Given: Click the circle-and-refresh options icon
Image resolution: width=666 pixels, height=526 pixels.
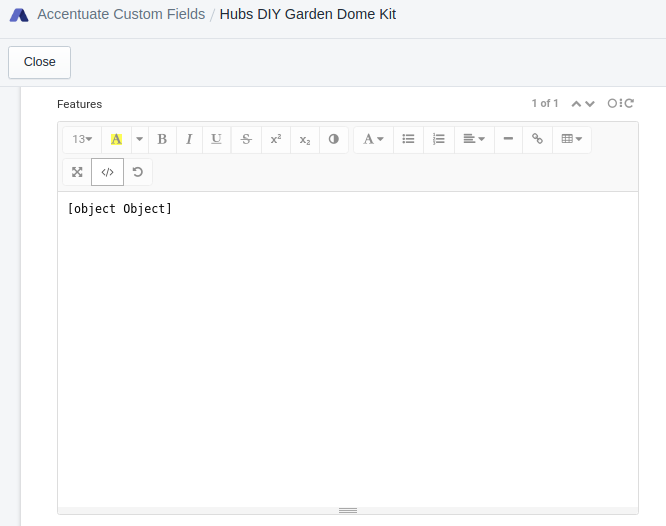Looking at the screenshot, I should (x=621, y=103).
